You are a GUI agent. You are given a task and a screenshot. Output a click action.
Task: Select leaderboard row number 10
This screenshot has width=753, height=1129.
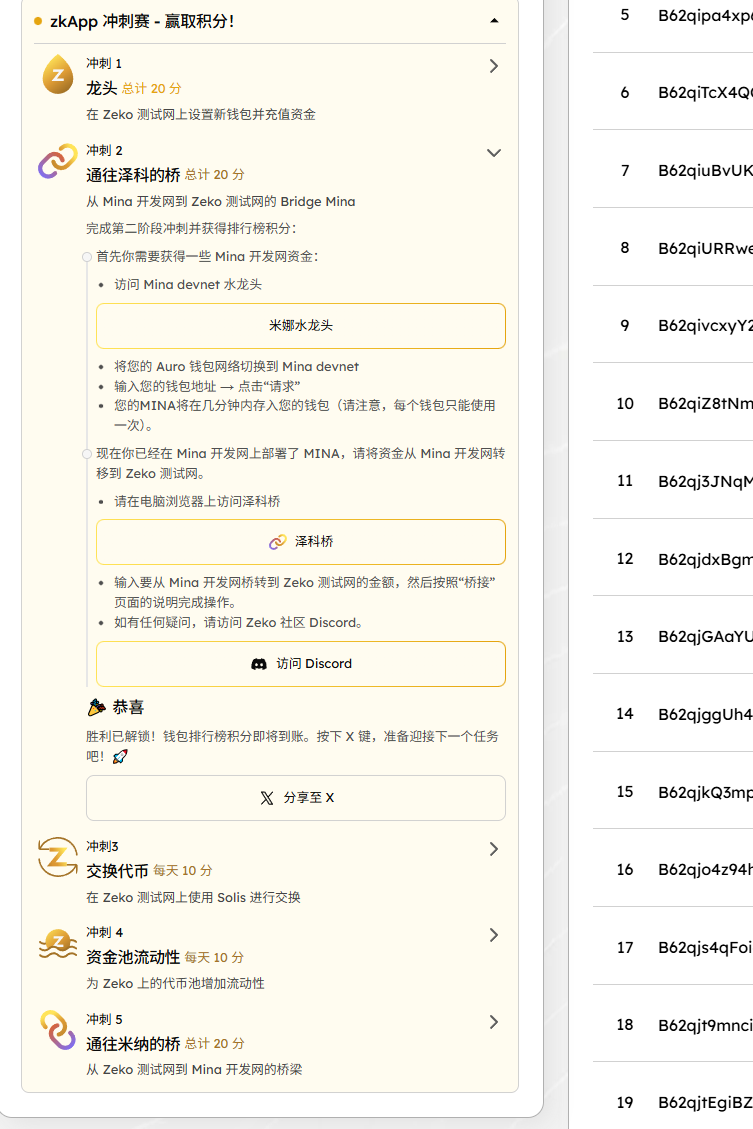click(x=625, y=403)
